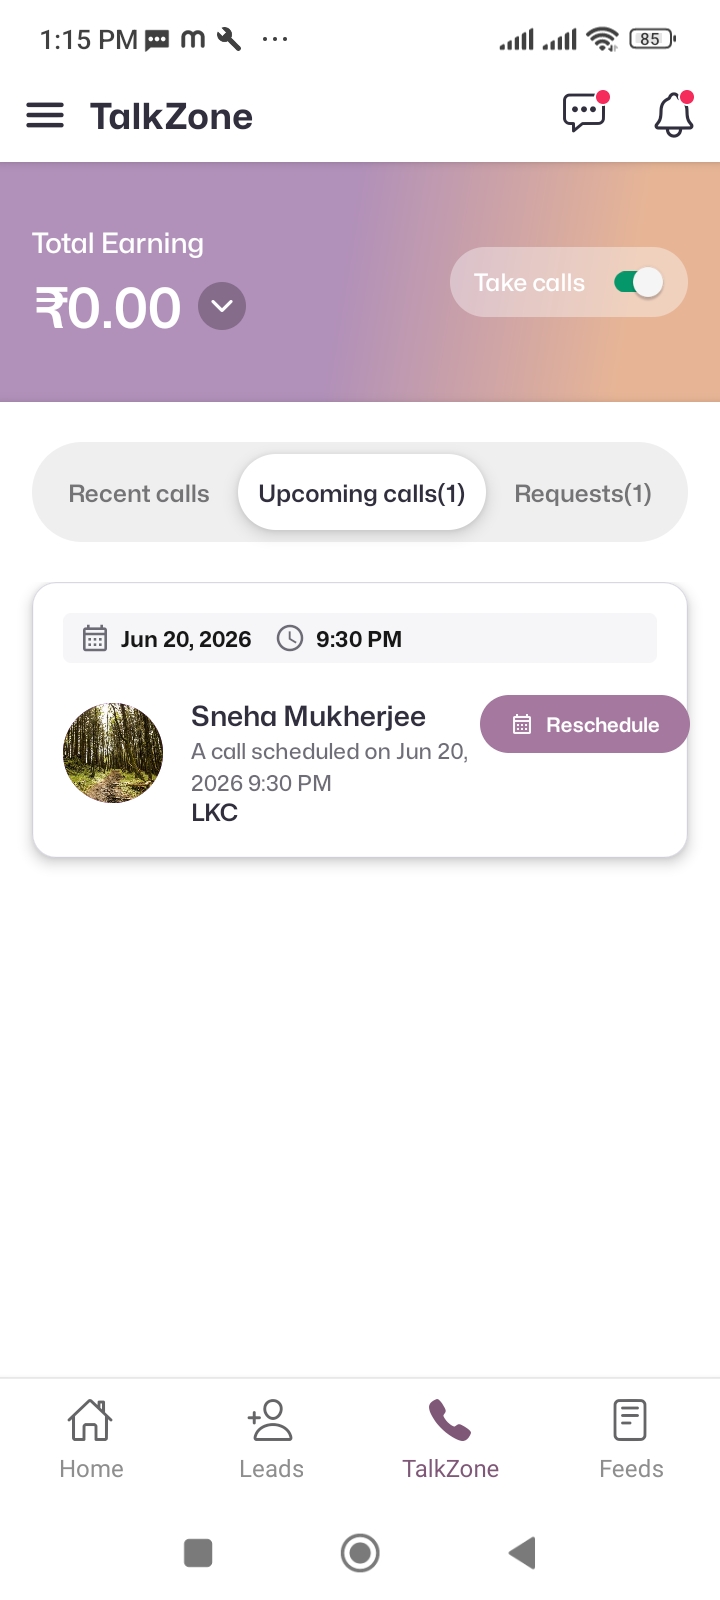Open the Feeds document icon
Screen dimensions: 720x1600
(x=630, y=1420)
